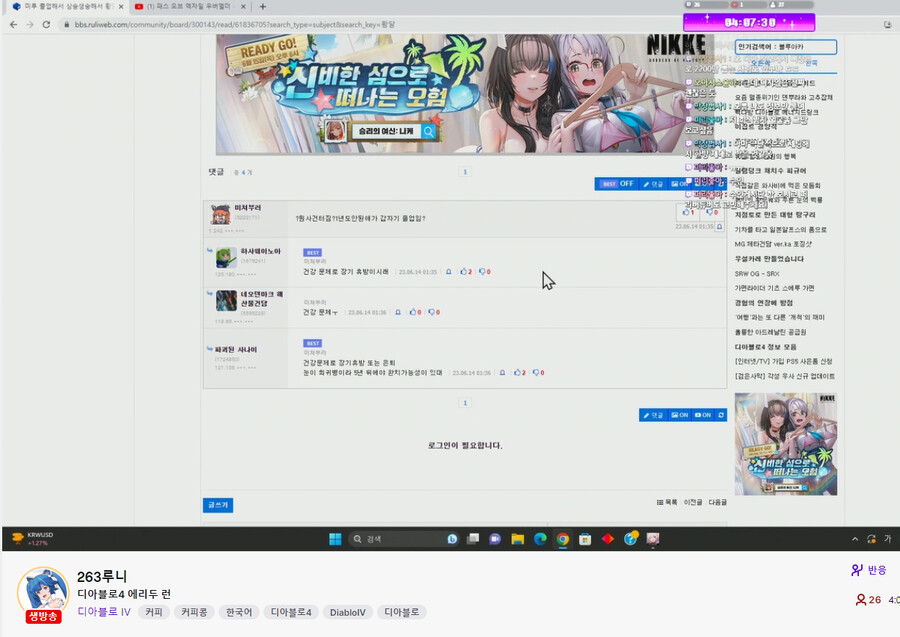Viewport: 900px width, 637px height.
Task: Open the sidebar NIKKE ad image
Action: pos(786,444)
